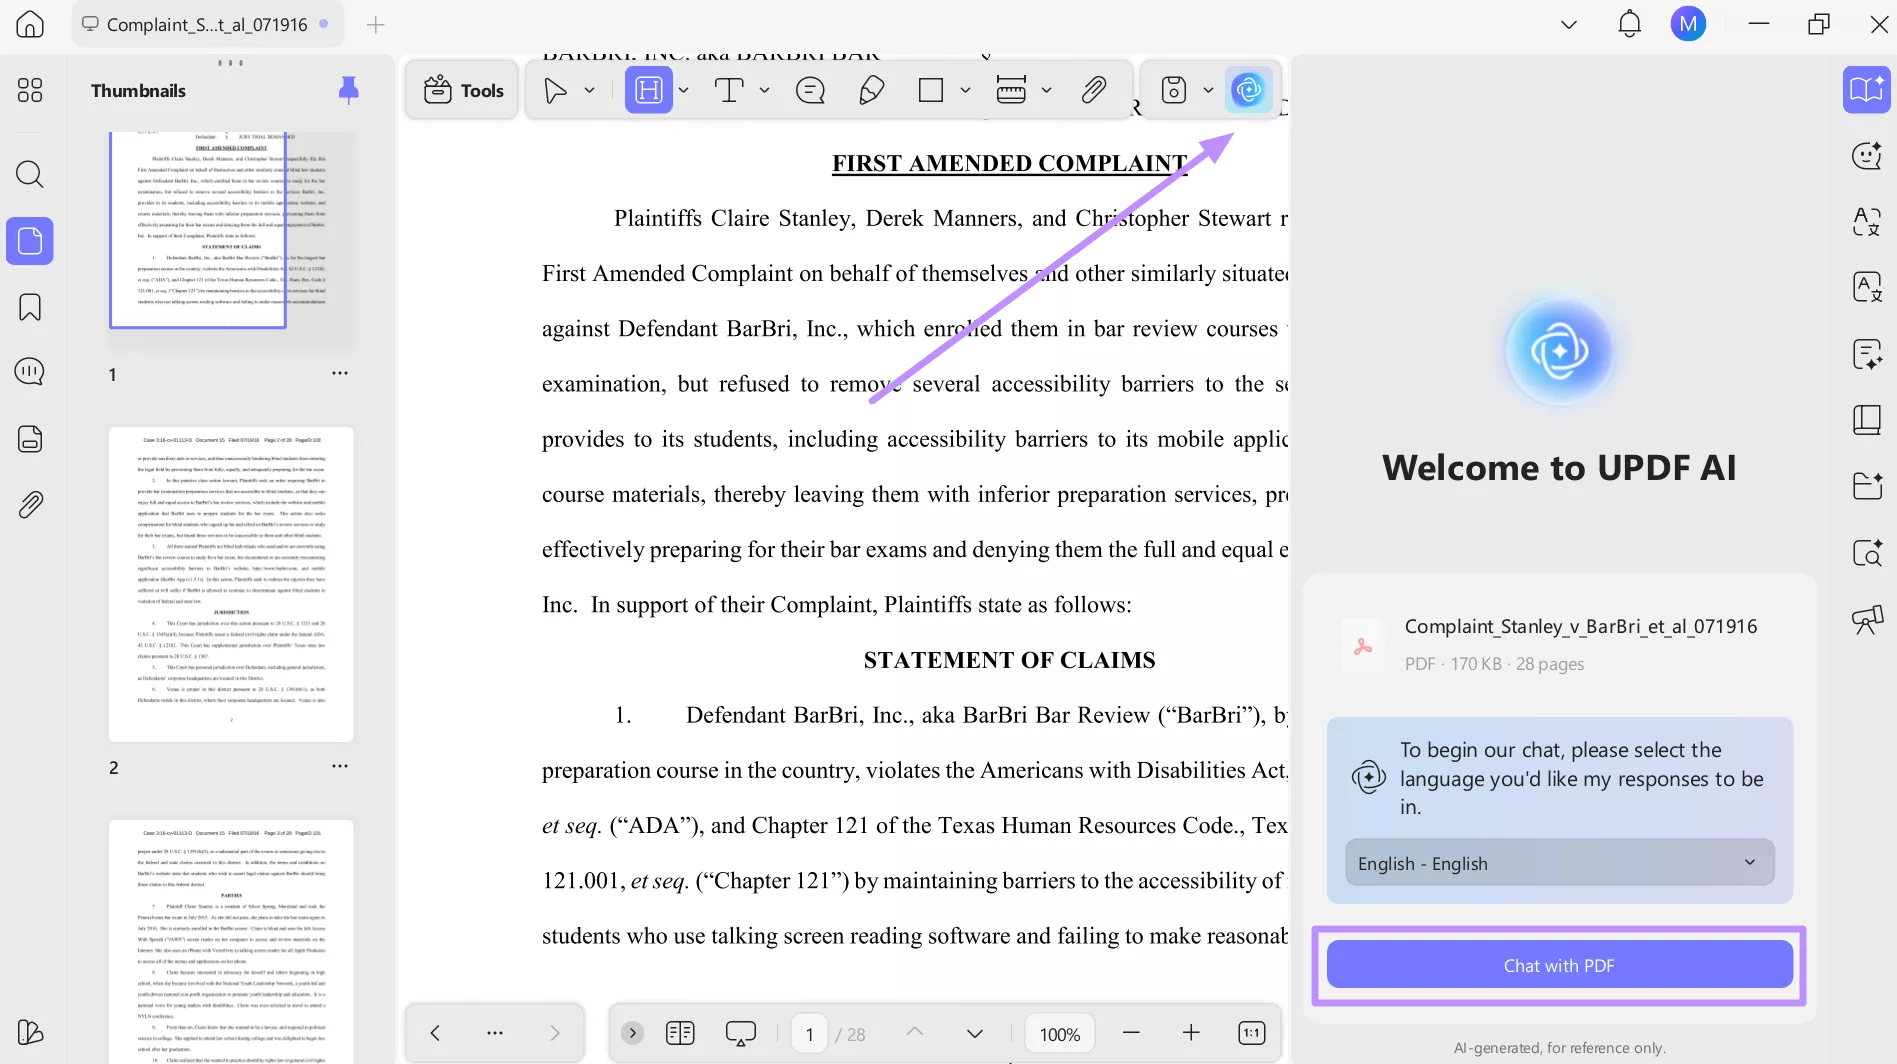Expand the shapes tool dropdown
The height and width of the screenshot is (1064, 1897).
[965, 89]
